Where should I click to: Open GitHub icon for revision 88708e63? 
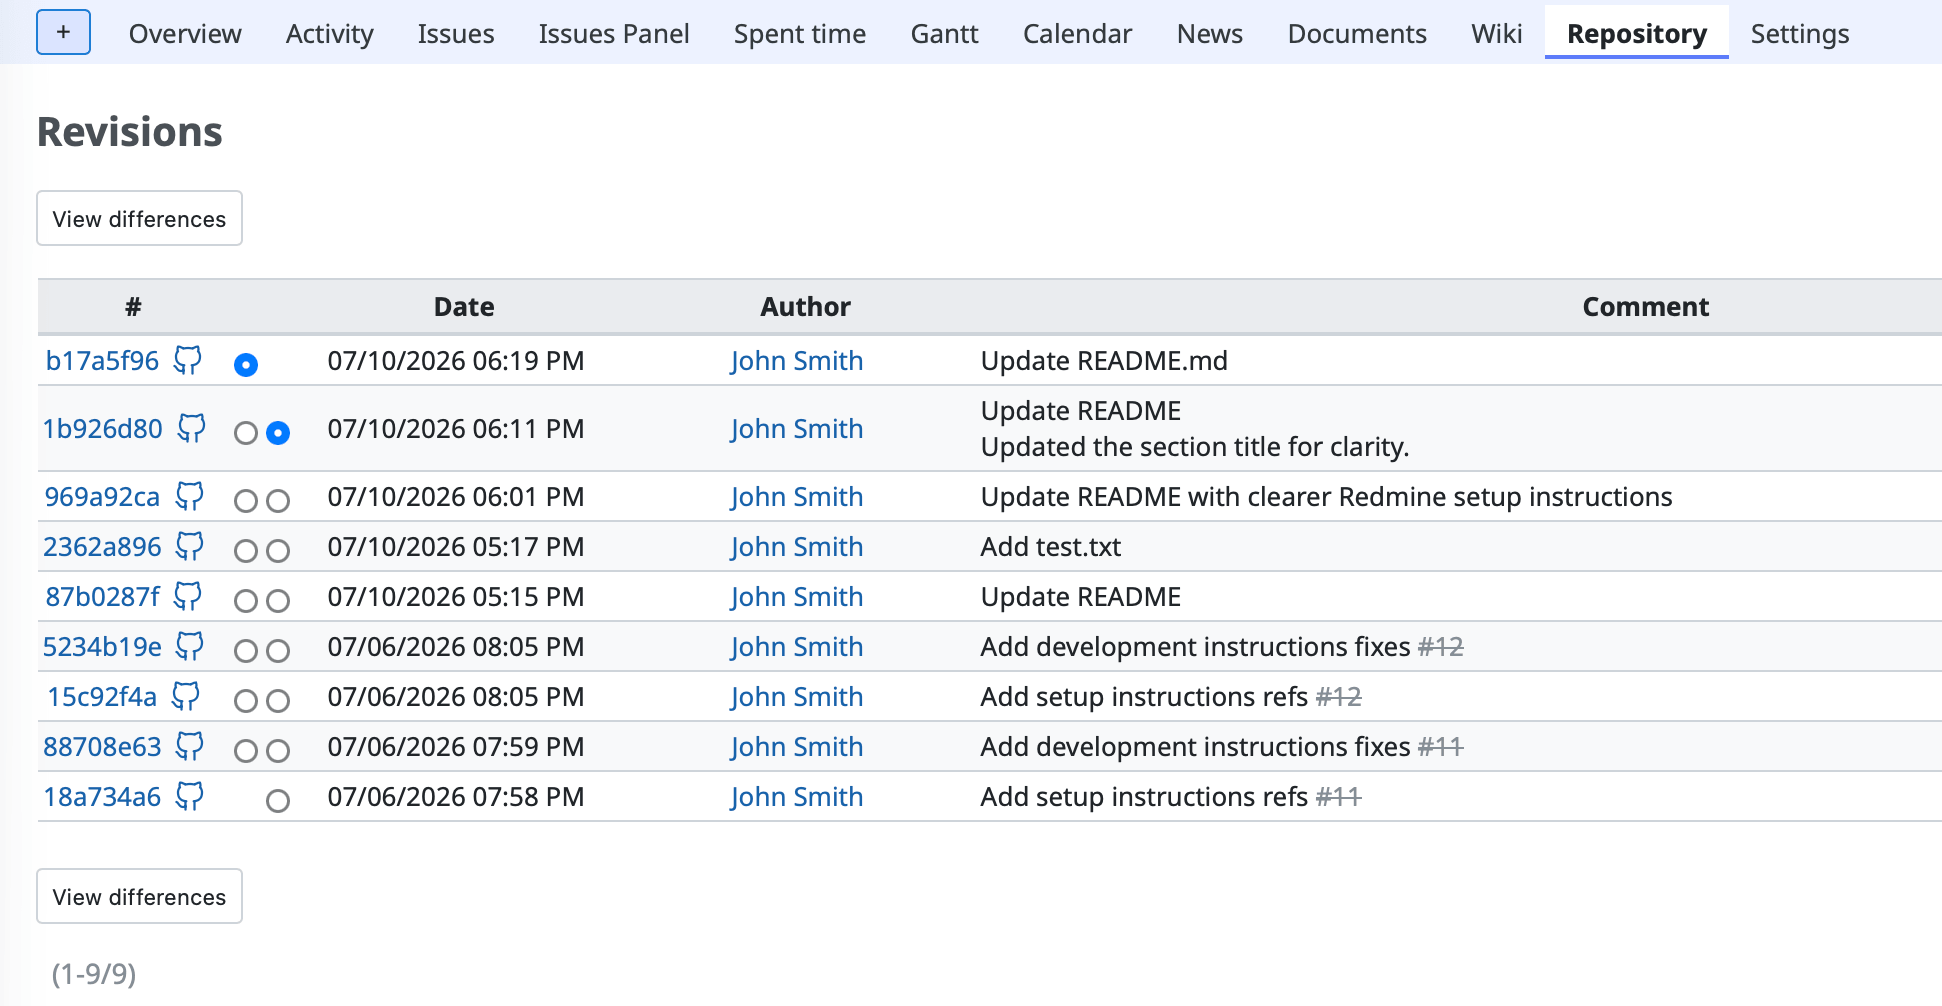tap(190, 746)
